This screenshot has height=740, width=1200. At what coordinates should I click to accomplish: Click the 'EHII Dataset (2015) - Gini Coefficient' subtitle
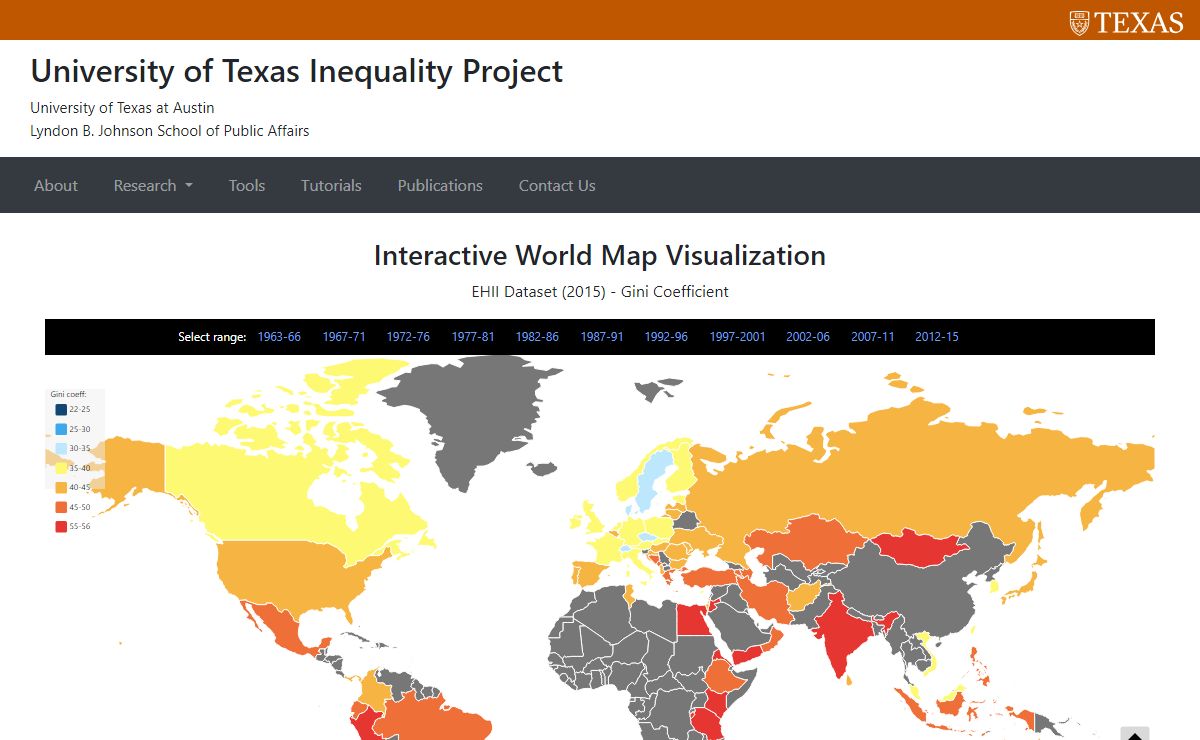(600, 292)
